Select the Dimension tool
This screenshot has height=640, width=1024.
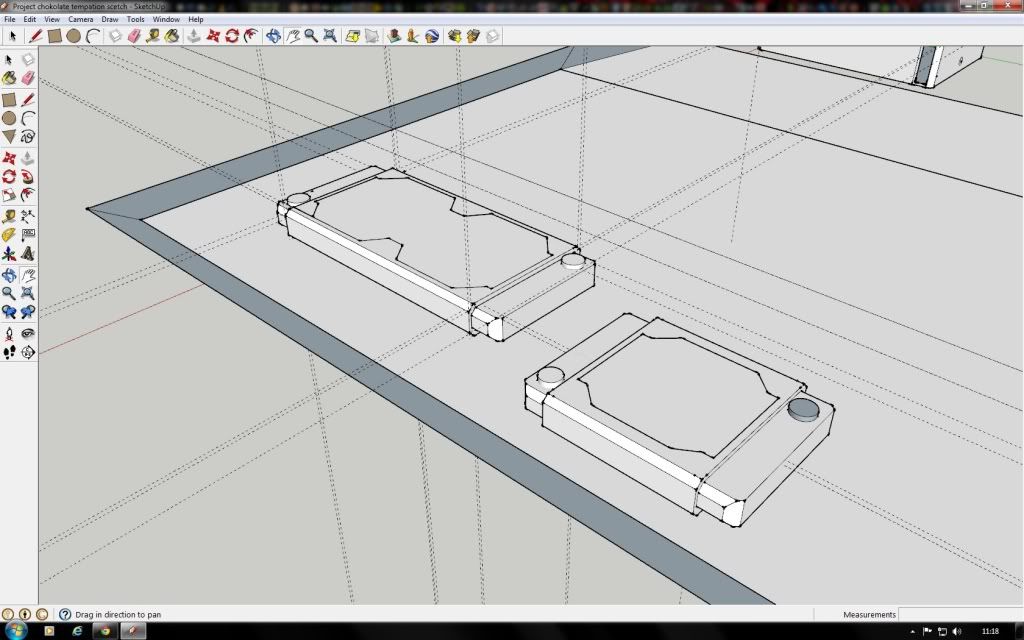point(28,216)
